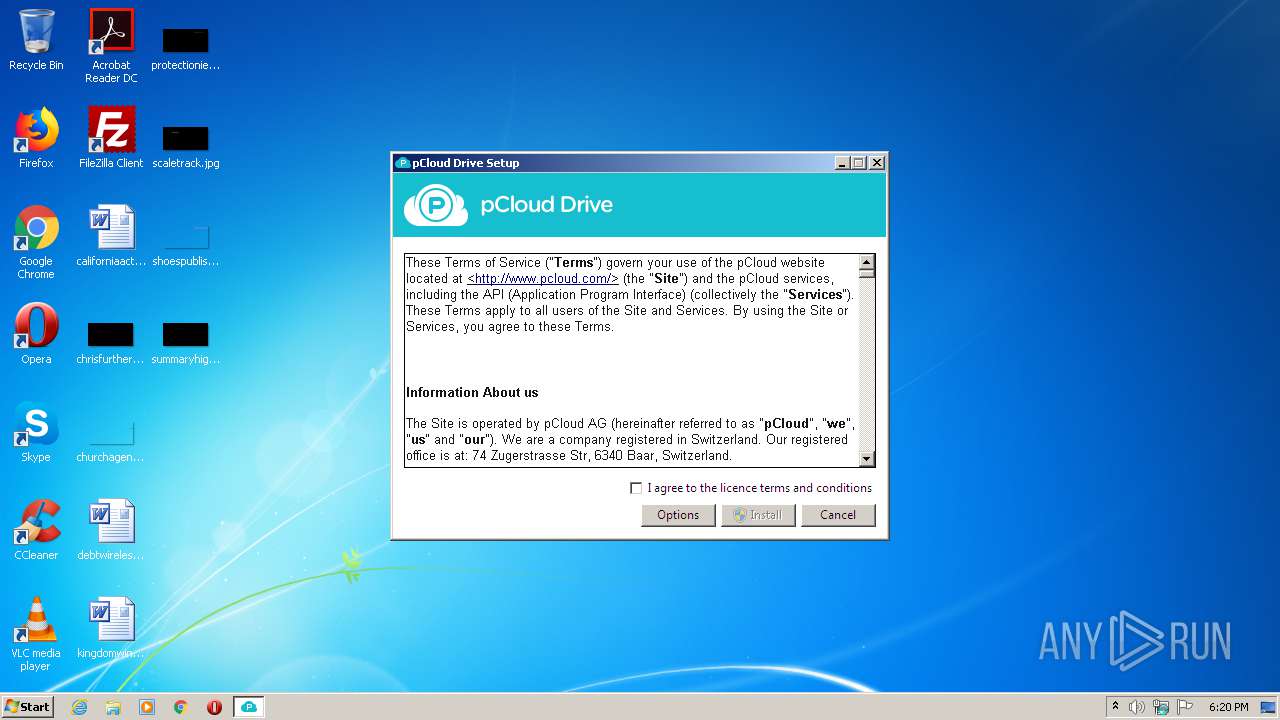This screenshot has width=1280, height=720.
Task: Click terms scrollbar up arrow
Action: pyautogui.click(x=867, y=262)
